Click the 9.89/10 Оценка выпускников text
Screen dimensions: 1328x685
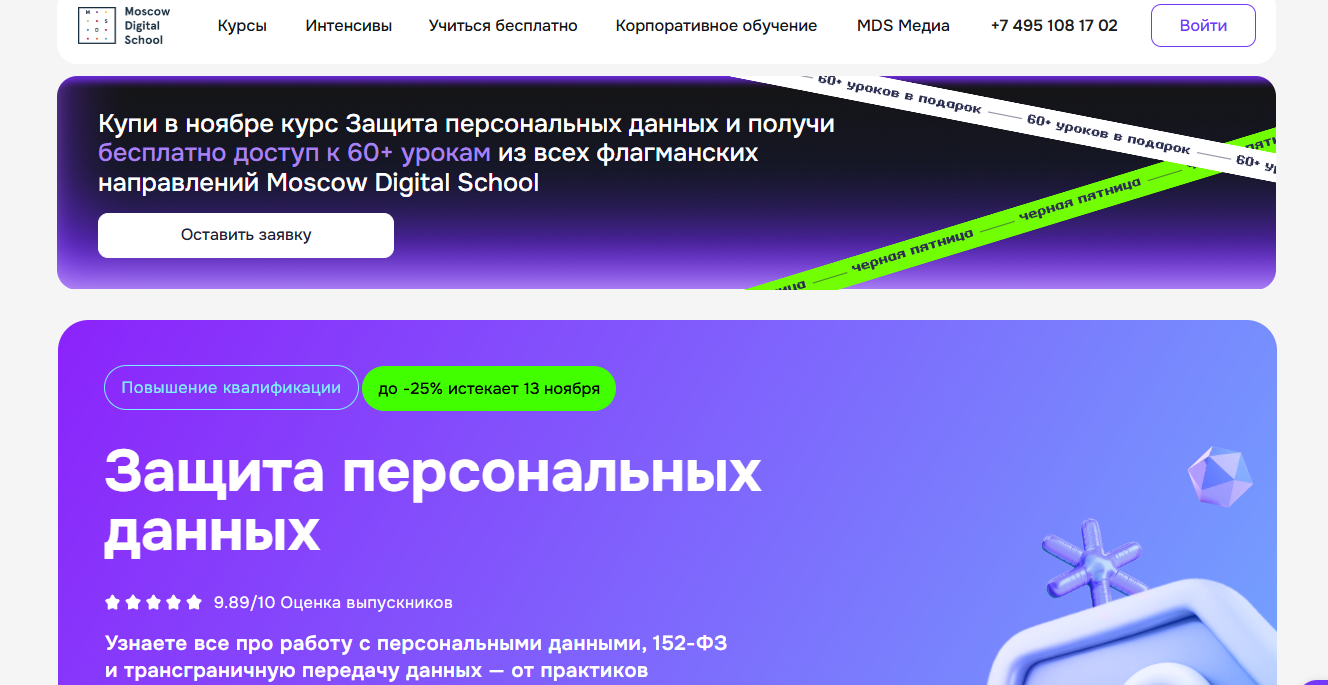pyautogui.click(x=333, y=602)
